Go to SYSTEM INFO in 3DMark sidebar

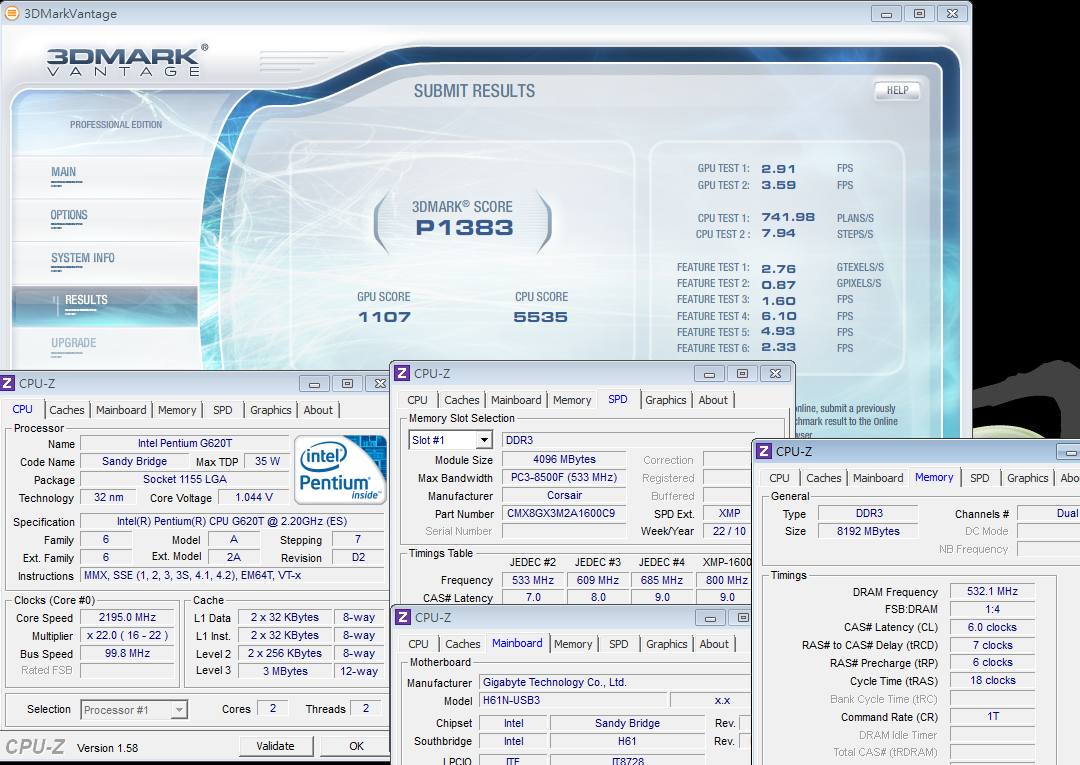[83, 259]
